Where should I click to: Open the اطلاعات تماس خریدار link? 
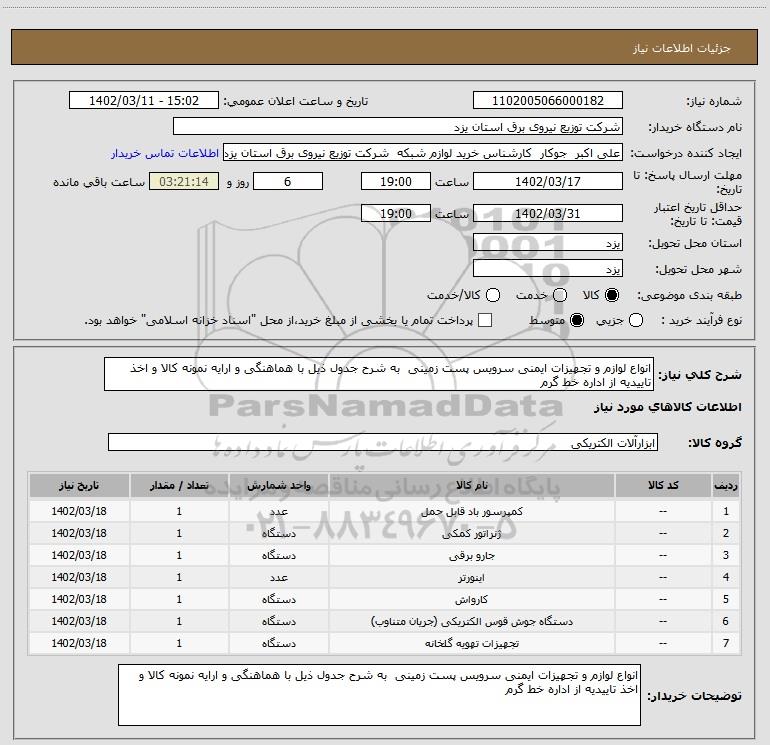[165, 154]
